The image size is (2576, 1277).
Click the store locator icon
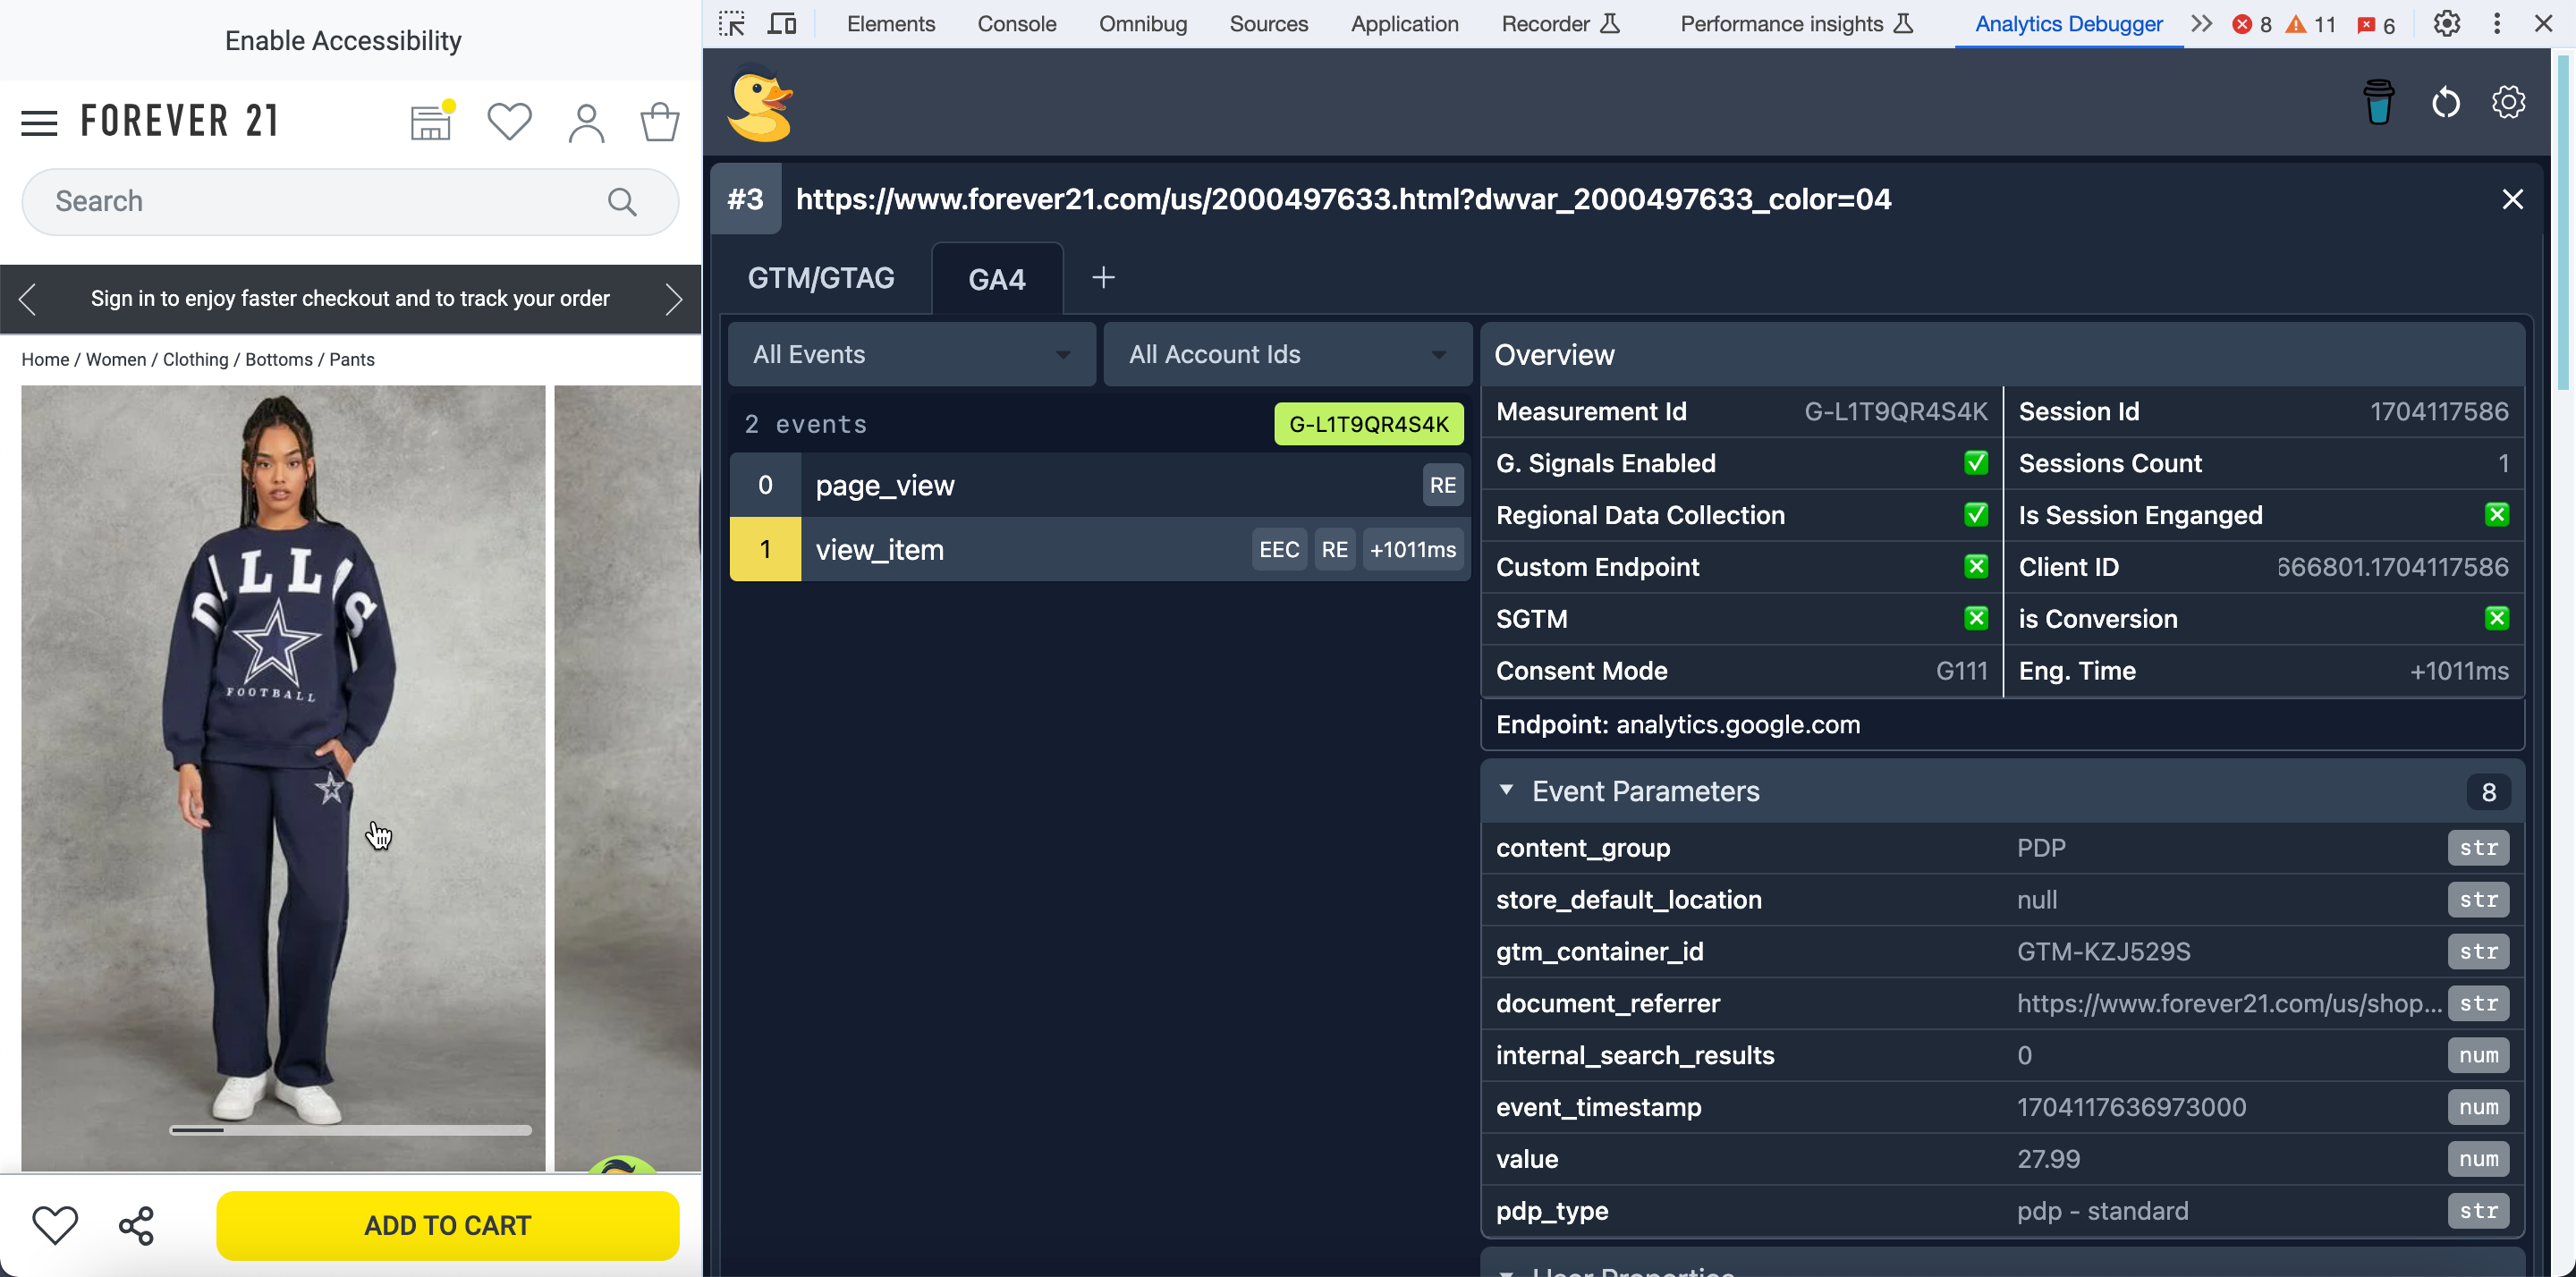pyautogui.click(x=431, y=122)
